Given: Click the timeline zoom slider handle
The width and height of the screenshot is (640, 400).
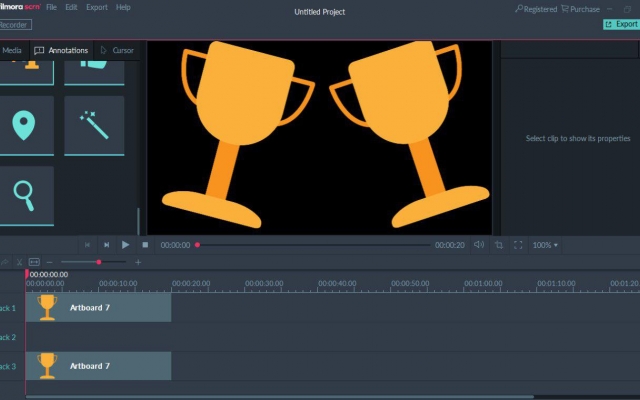Looking at the screenshot, I should [x=98, y=262].
